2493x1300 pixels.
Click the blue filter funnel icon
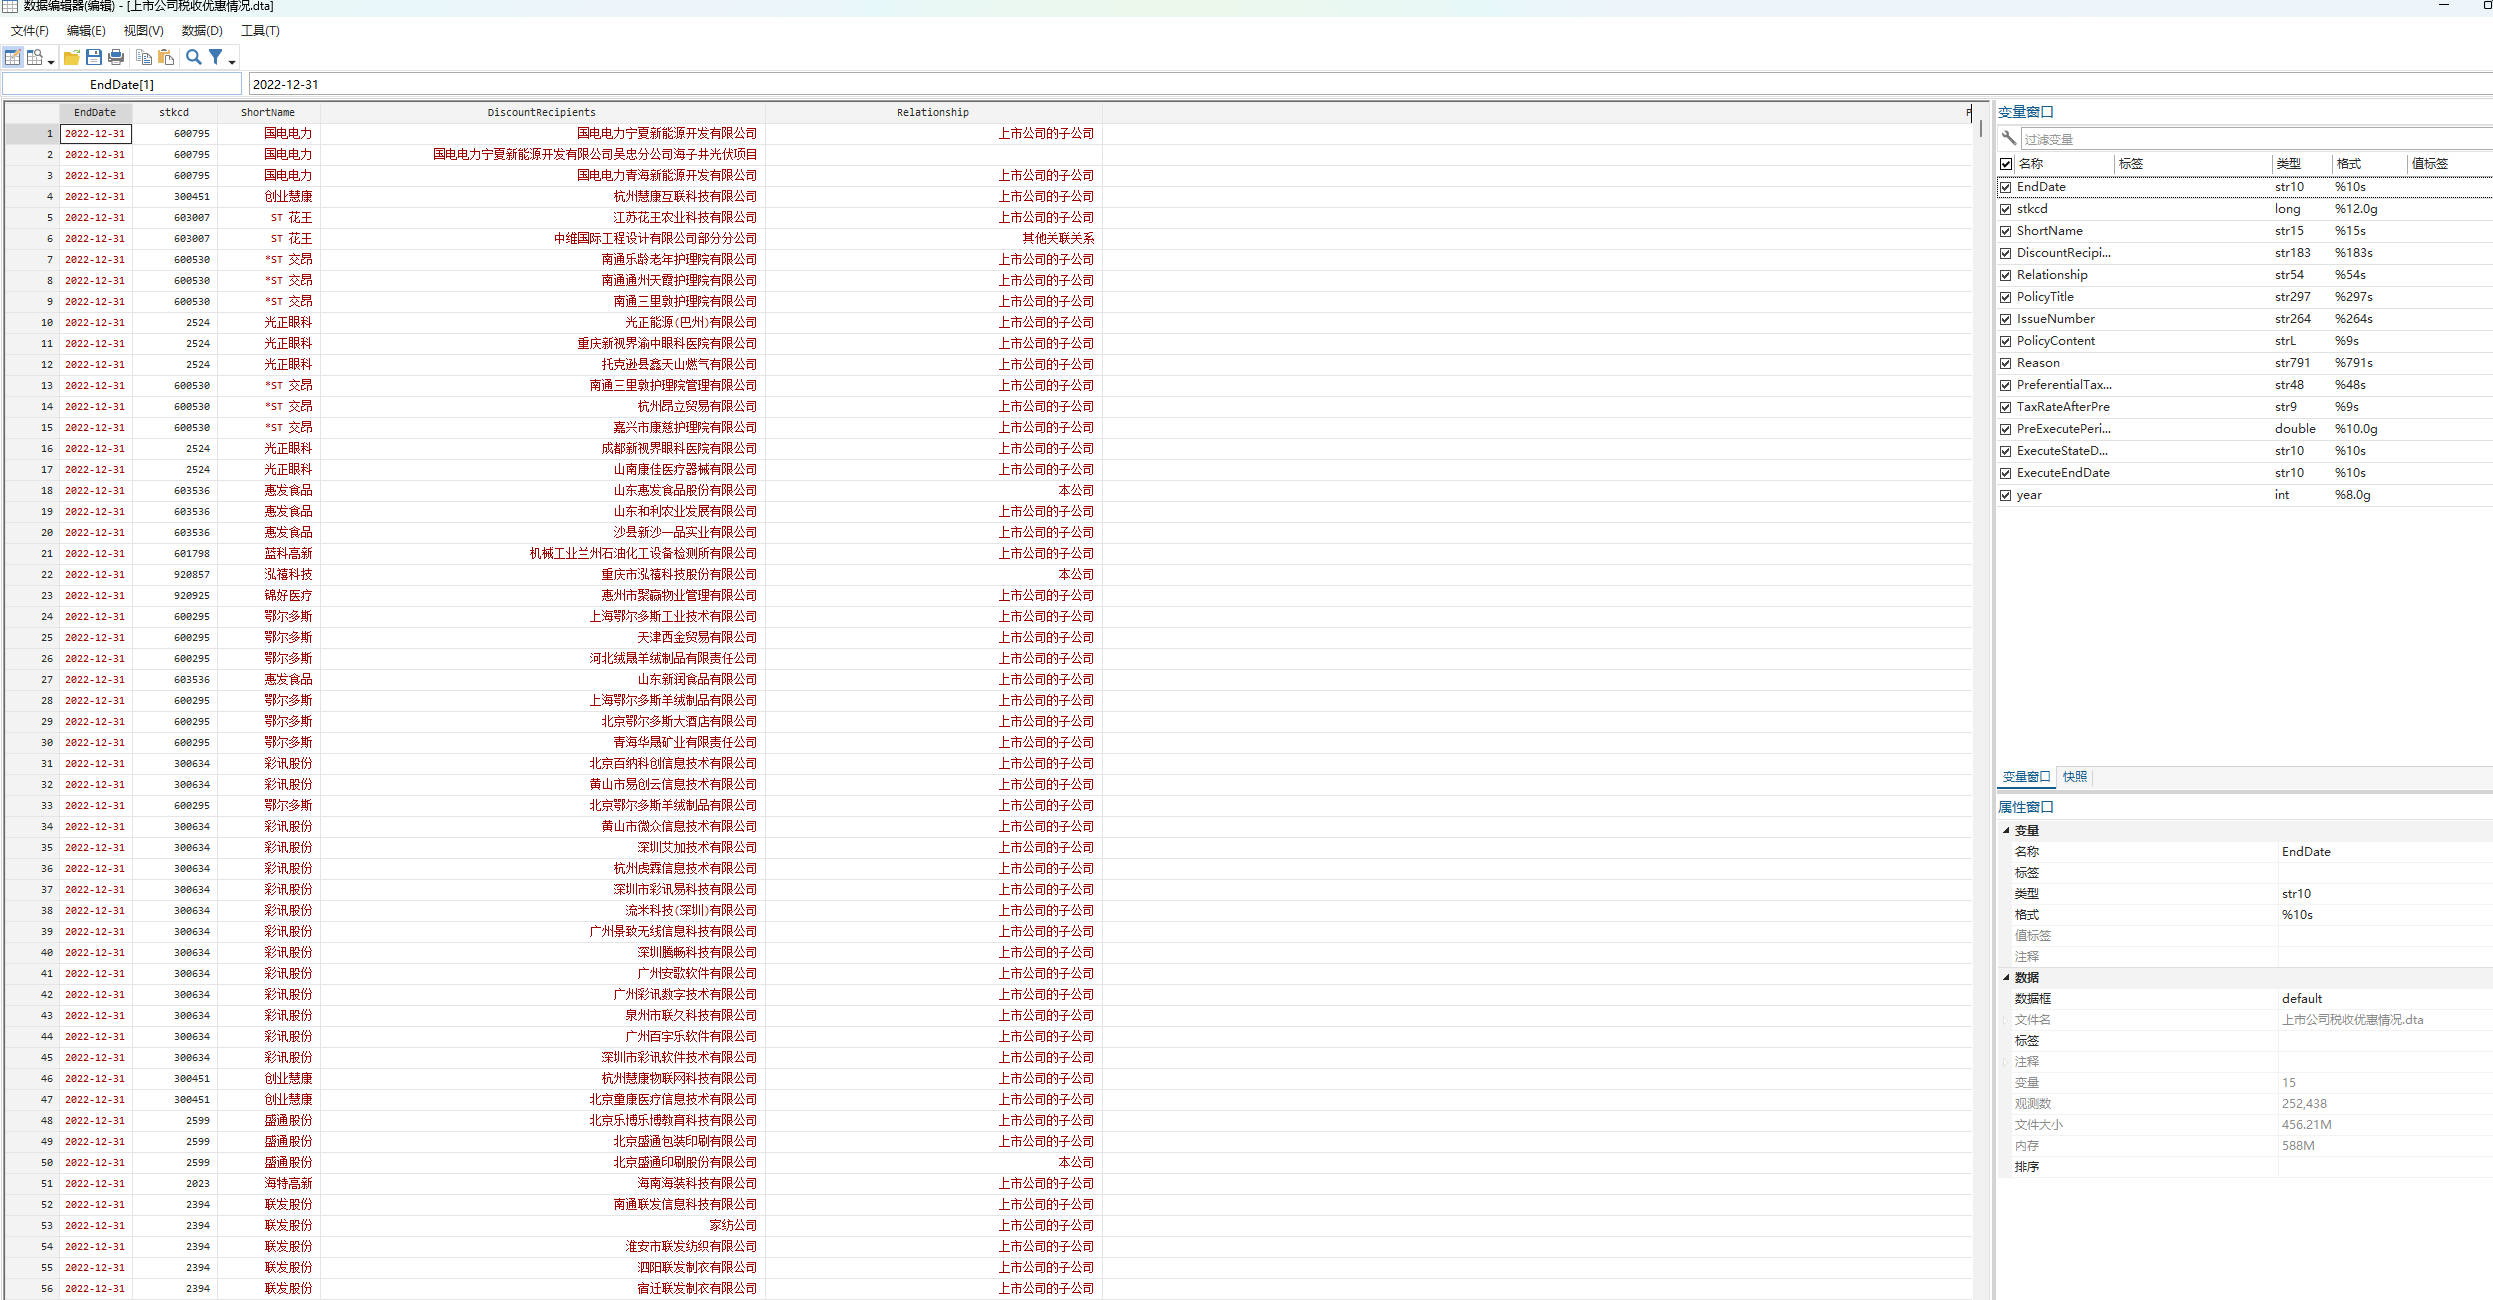pyautogui.click(x=215, y=58)
